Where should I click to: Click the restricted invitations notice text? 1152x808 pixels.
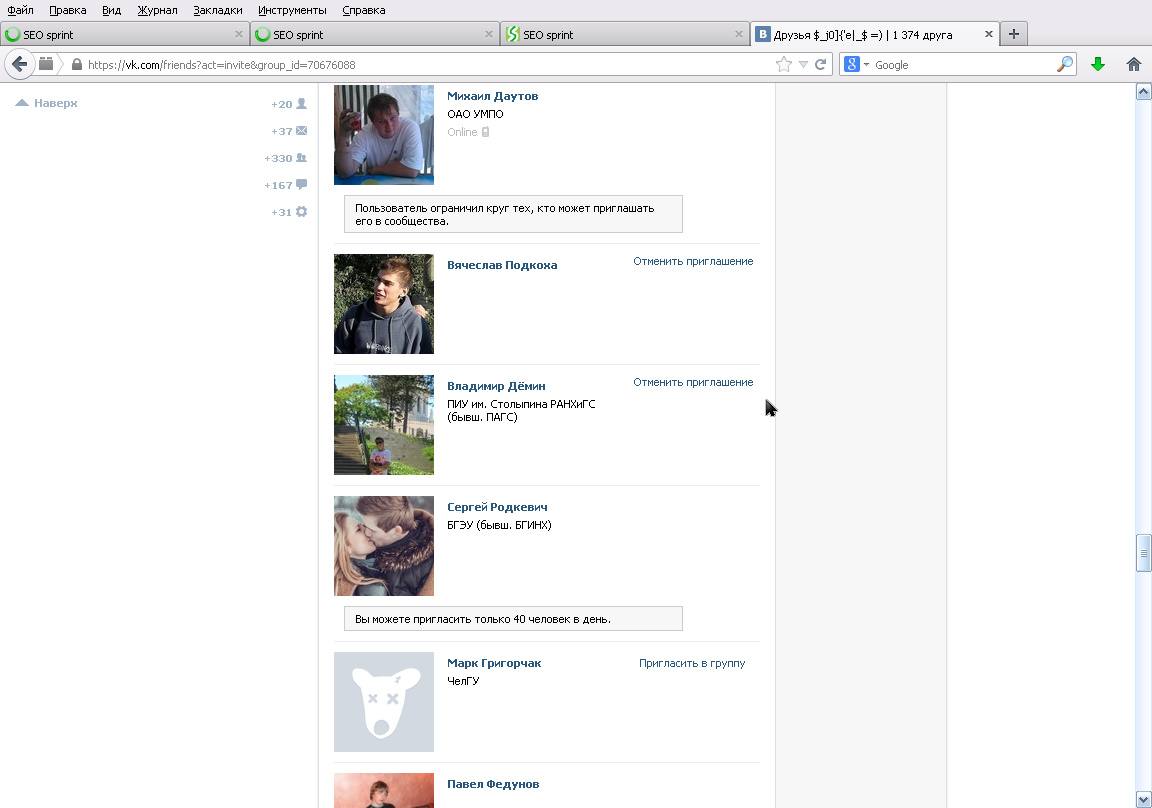pos(513,214)
